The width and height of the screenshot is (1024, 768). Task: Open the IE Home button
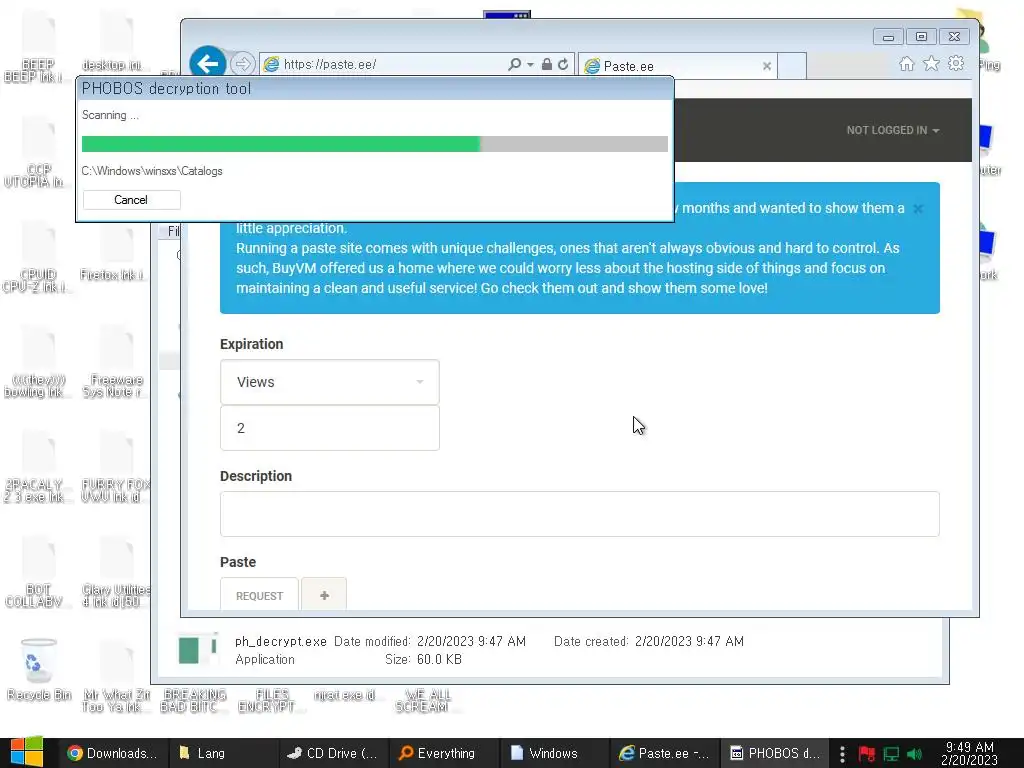[906, 63]
